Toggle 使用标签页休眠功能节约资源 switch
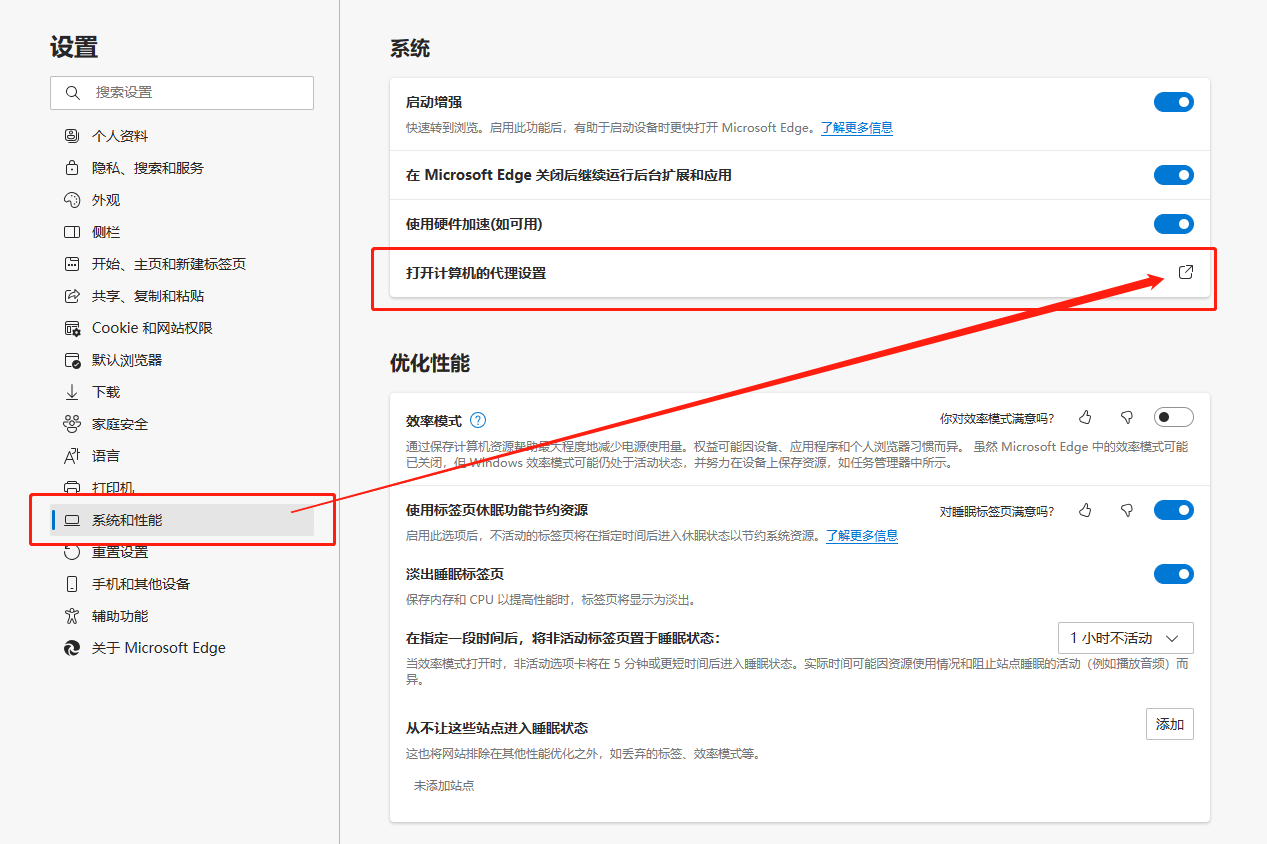This screenshot has height=844, width=1267. pyautogui.click(x=1174, y=511)
